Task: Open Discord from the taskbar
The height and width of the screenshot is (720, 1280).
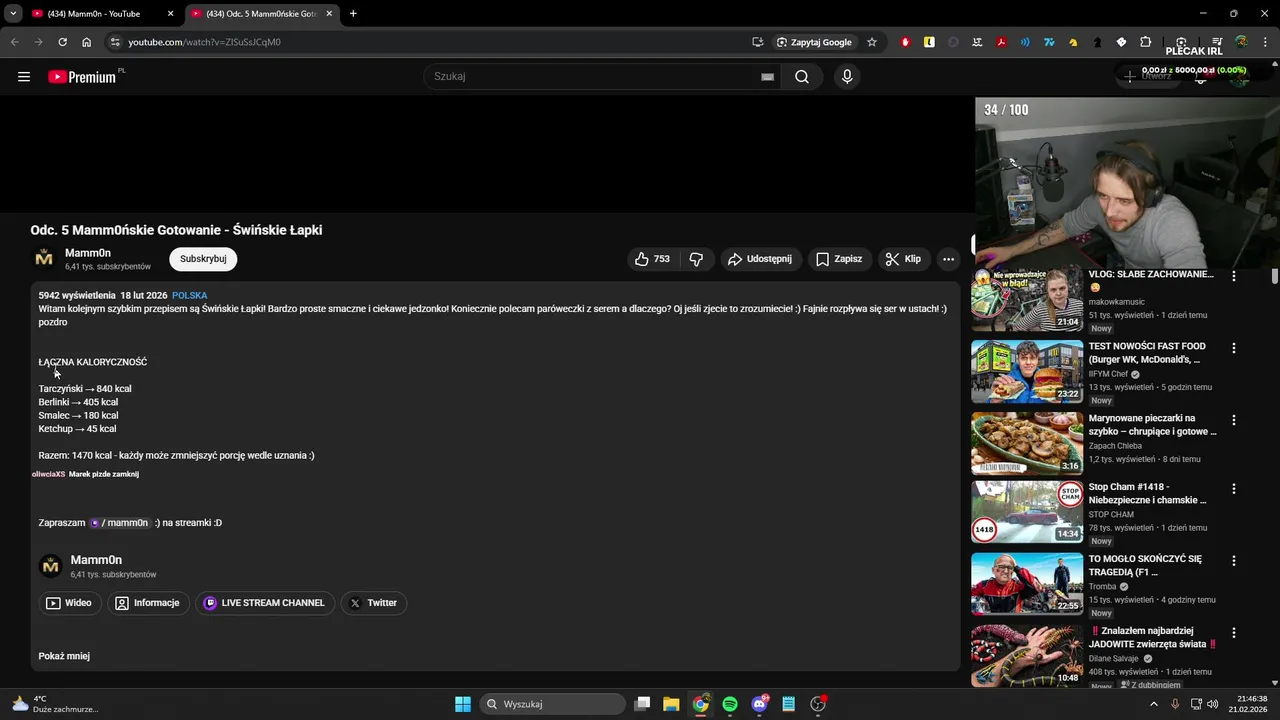Action: point(759,704)
